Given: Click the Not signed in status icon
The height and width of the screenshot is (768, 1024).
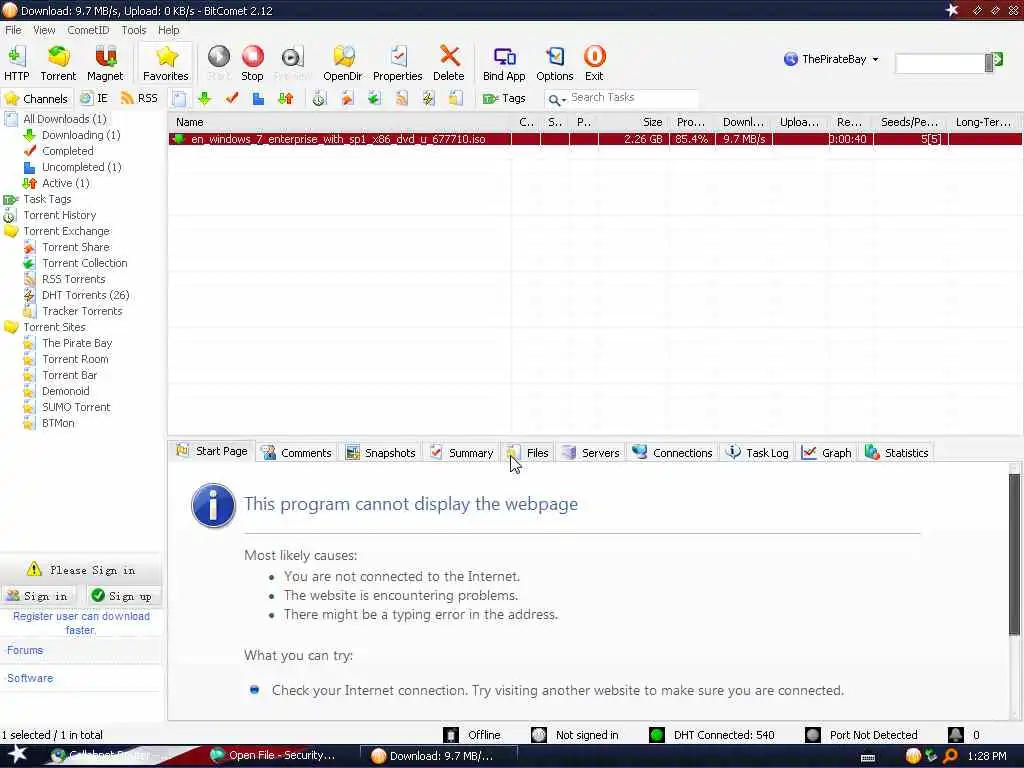Looking at the screenshot, I should 538,735.
